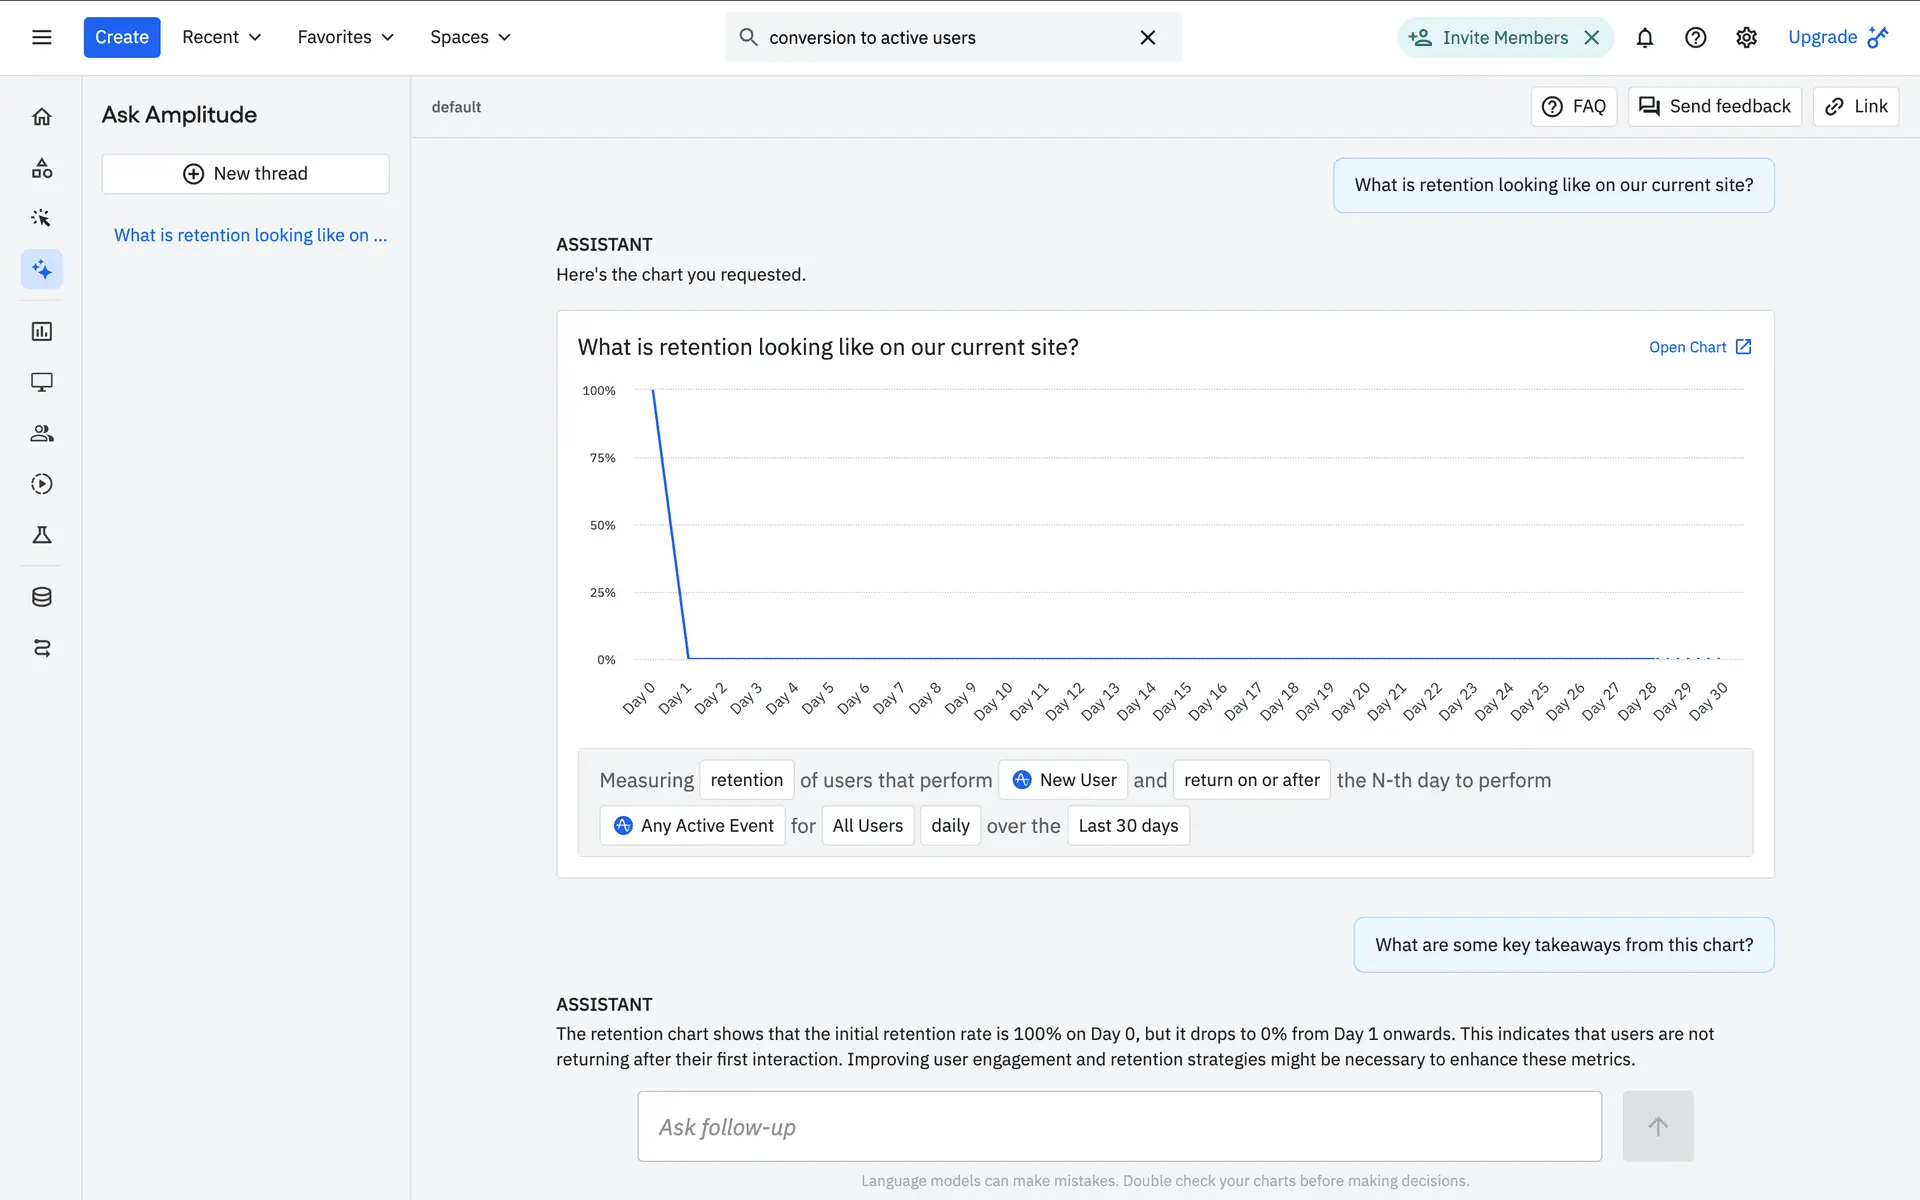Dismiss the Invite Members pill

point(1592,37)
